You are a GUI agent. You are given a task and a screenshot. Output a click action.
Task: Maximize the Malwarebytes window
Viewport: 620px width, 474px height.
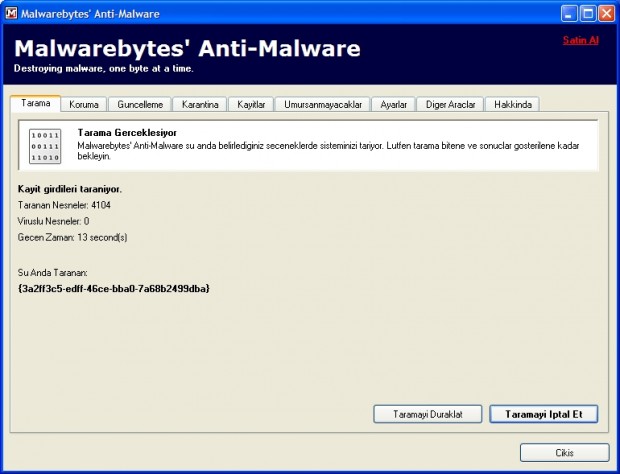tap(585, 13)
